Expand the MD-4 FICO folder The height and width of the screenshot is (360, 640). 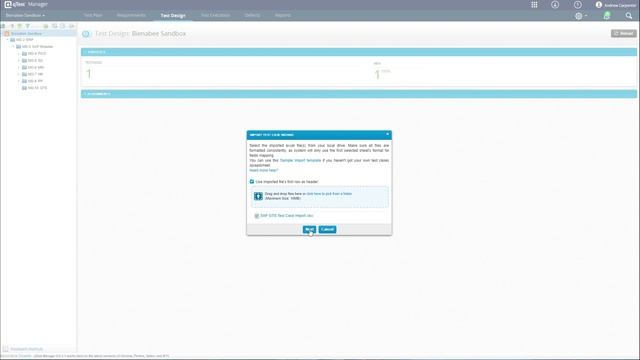click(x=19, y=54)
